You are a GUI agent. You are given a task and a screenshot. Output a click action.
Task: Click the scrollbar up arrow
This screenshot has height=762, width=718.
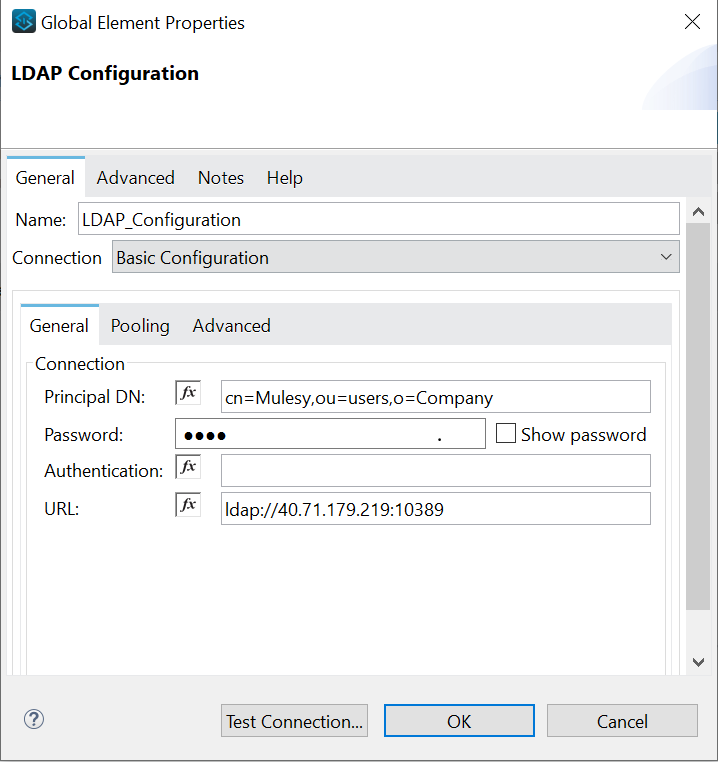[x=698, y=212]
